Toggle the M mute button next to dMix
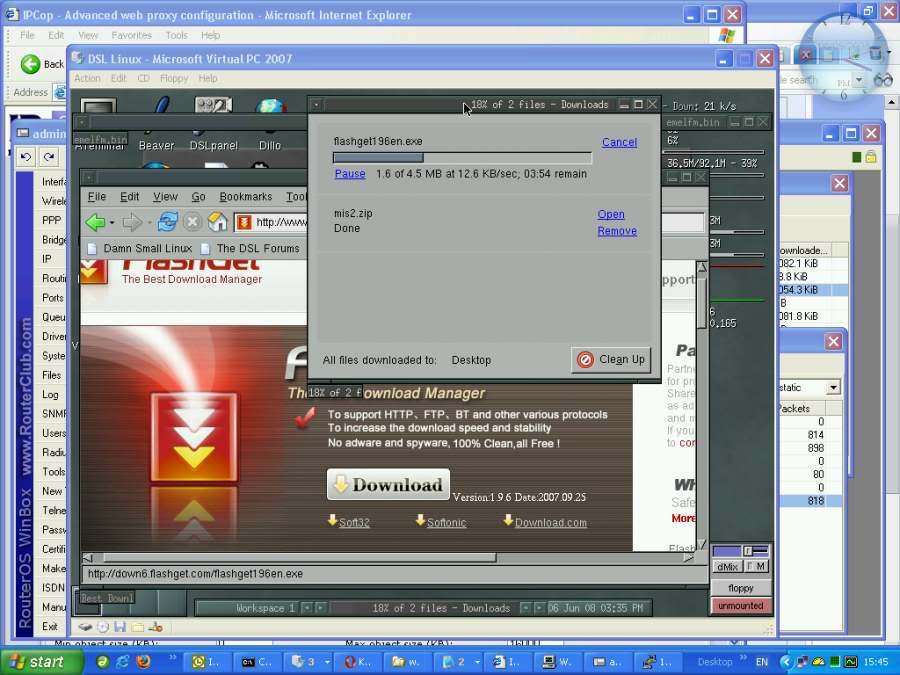 point(761,567)
